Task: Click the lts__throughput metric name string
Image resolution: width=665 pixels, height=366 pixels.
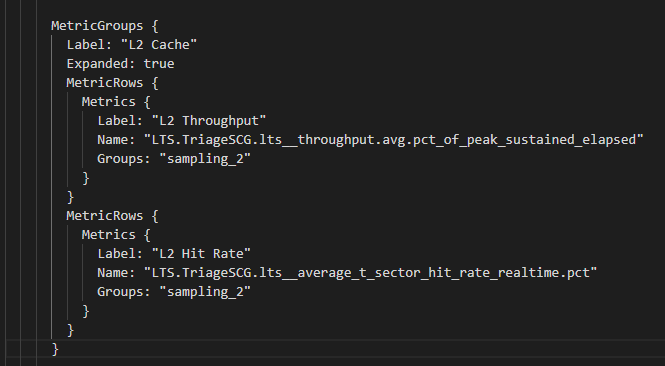Action: coord(394,140)
